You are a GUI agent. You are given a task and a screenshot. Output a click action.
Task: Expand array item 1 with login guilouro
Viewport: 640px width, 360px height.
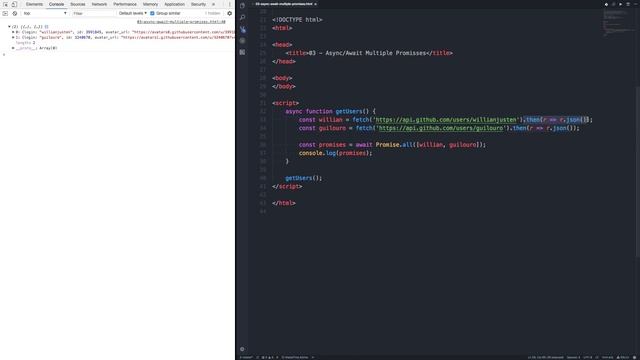13,37
